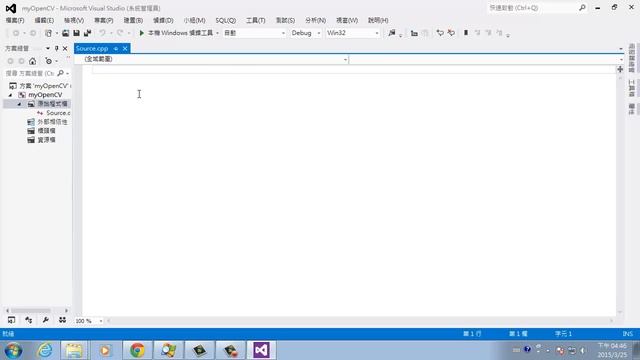Screen dimensions: 640x360
Task: Switch to the Source.cpp editor tab
Action: [92, 49]
